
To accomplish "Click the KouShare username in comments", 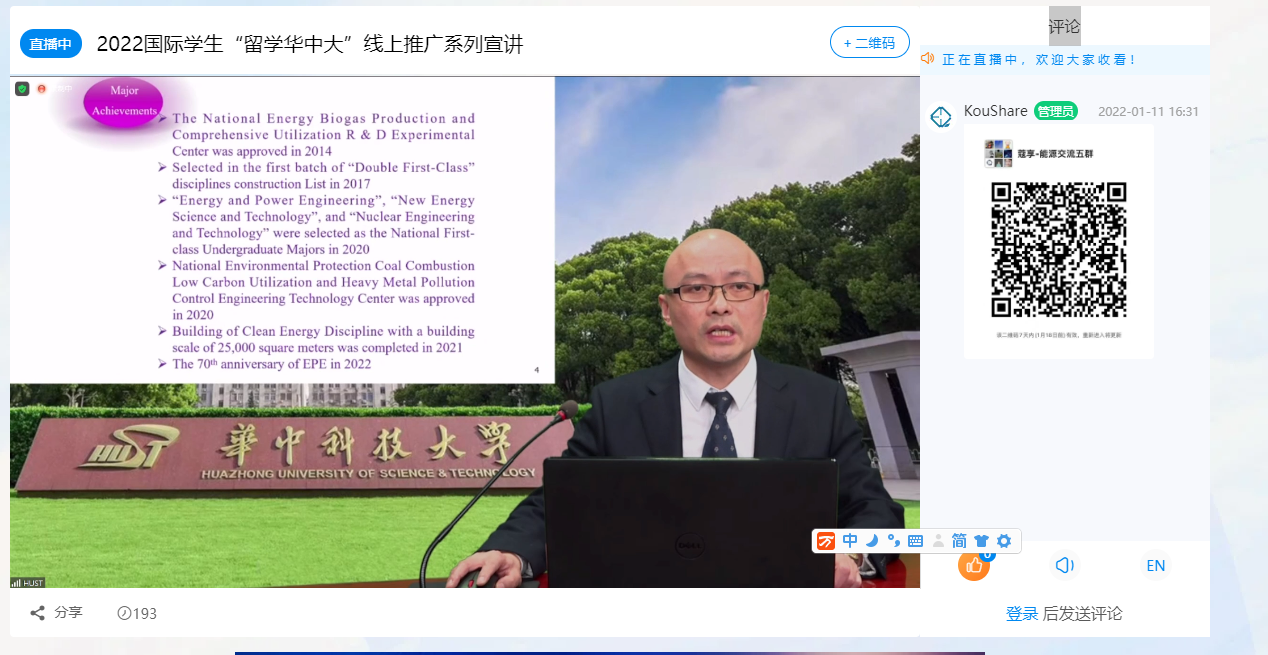I will (x=995, y=111).
